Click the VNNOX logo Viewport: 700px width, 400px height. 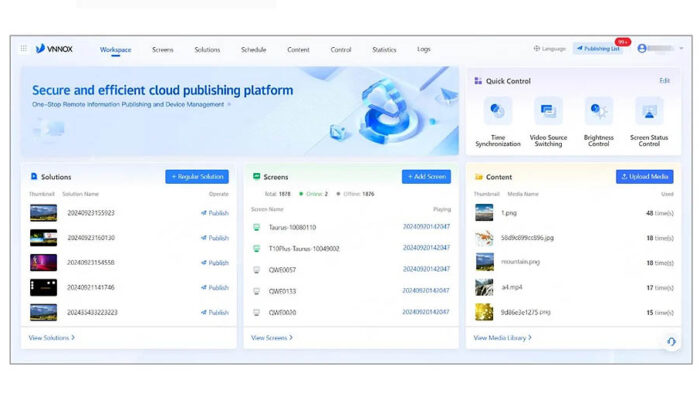(x=54, y=49)
